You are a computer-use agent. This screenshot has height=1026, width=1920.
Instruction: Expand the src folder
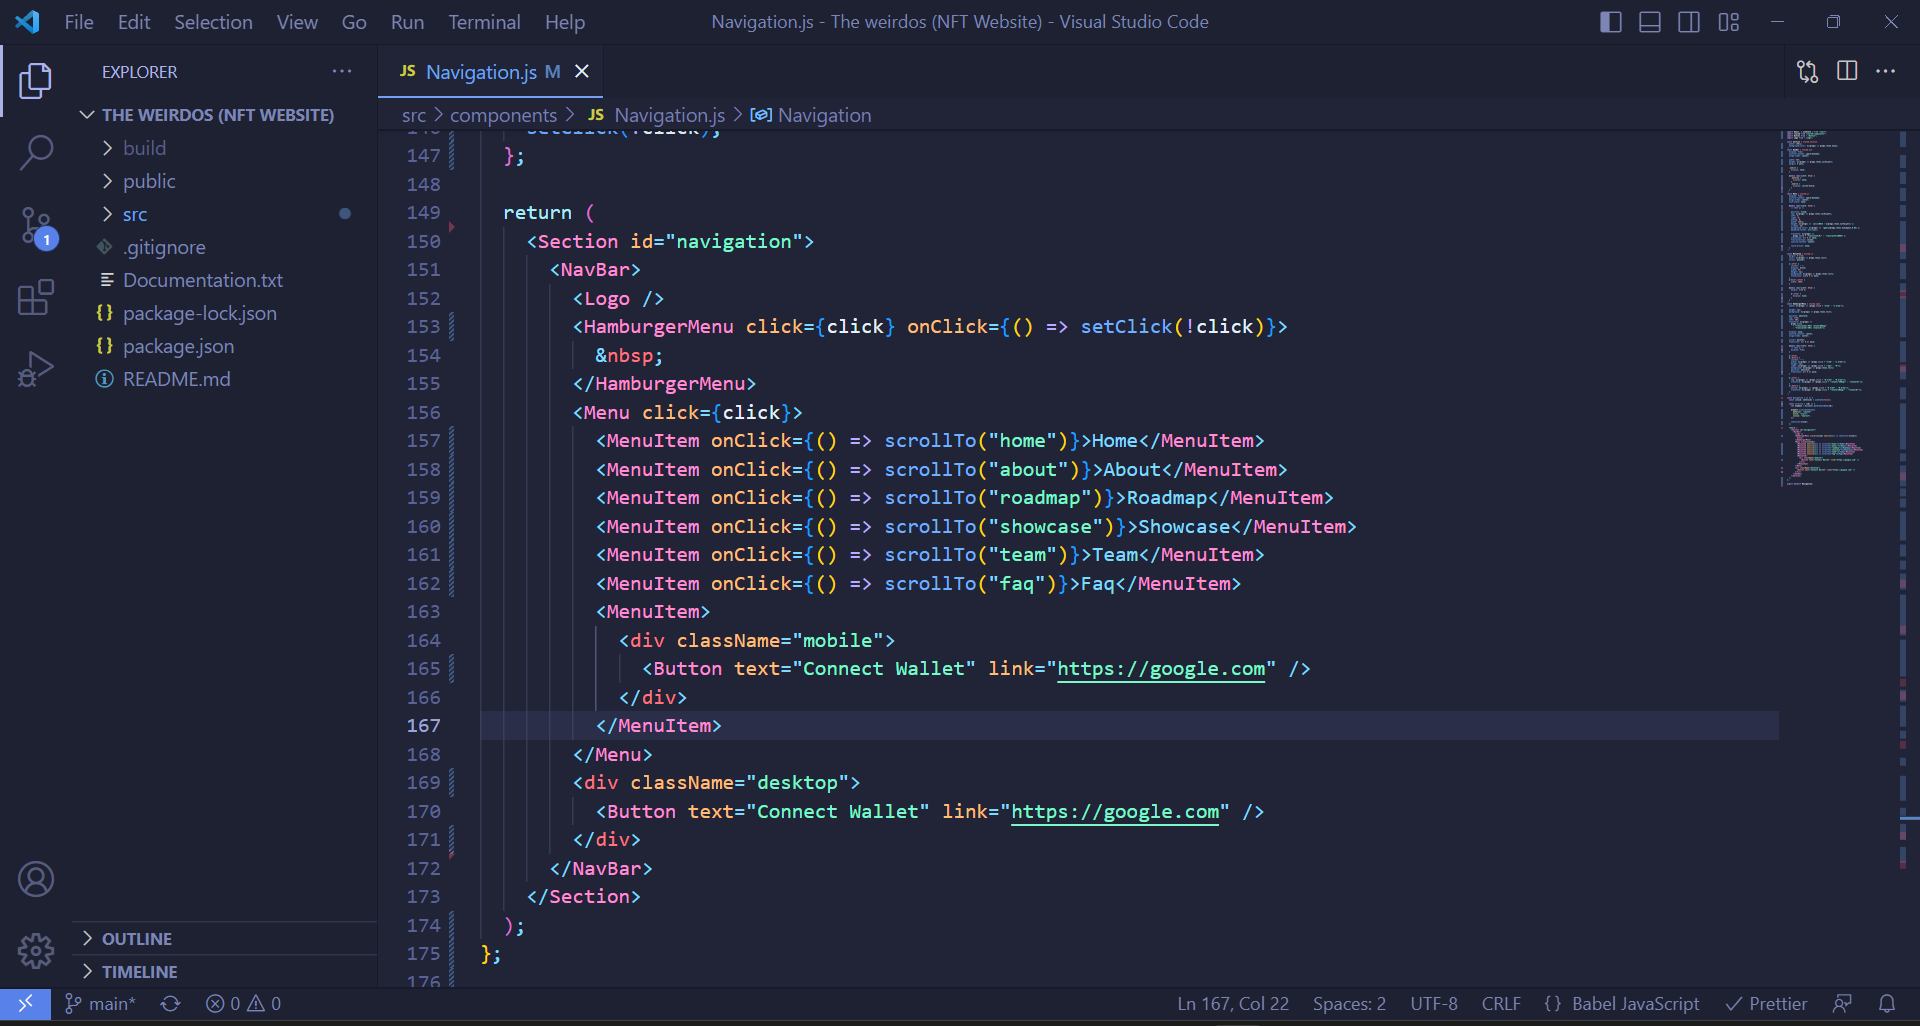pos(134,214)
